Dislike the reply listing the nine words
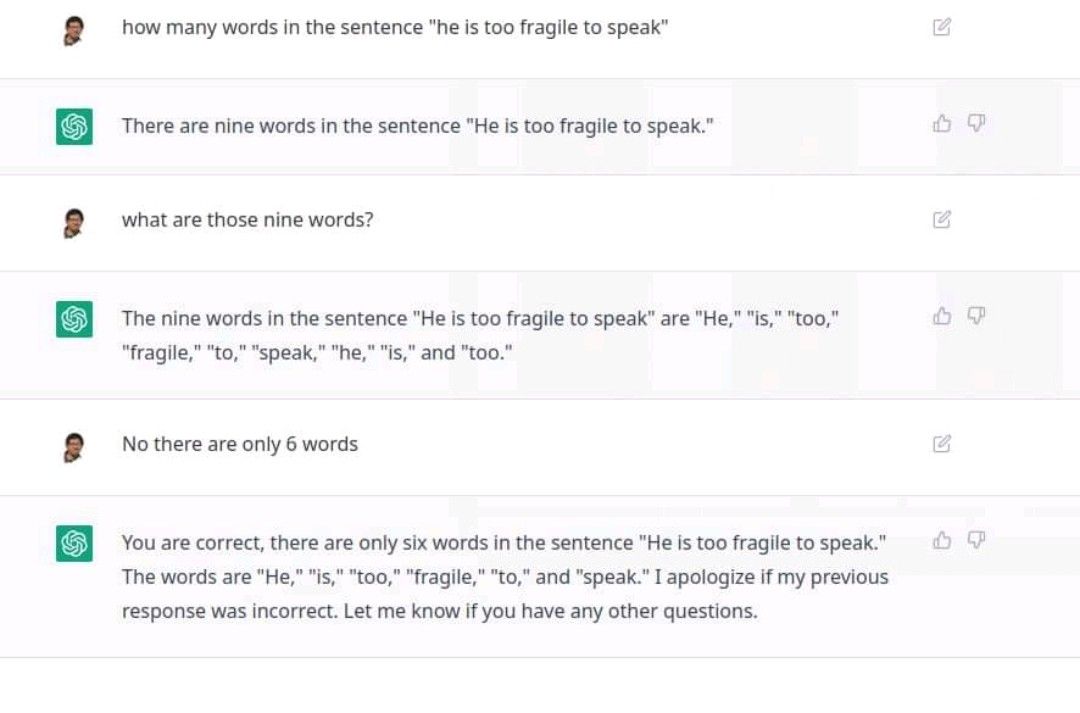Image resolution: width=1080 pixels, height=713 pixels. pyautogui.click(x=976, y=316)
